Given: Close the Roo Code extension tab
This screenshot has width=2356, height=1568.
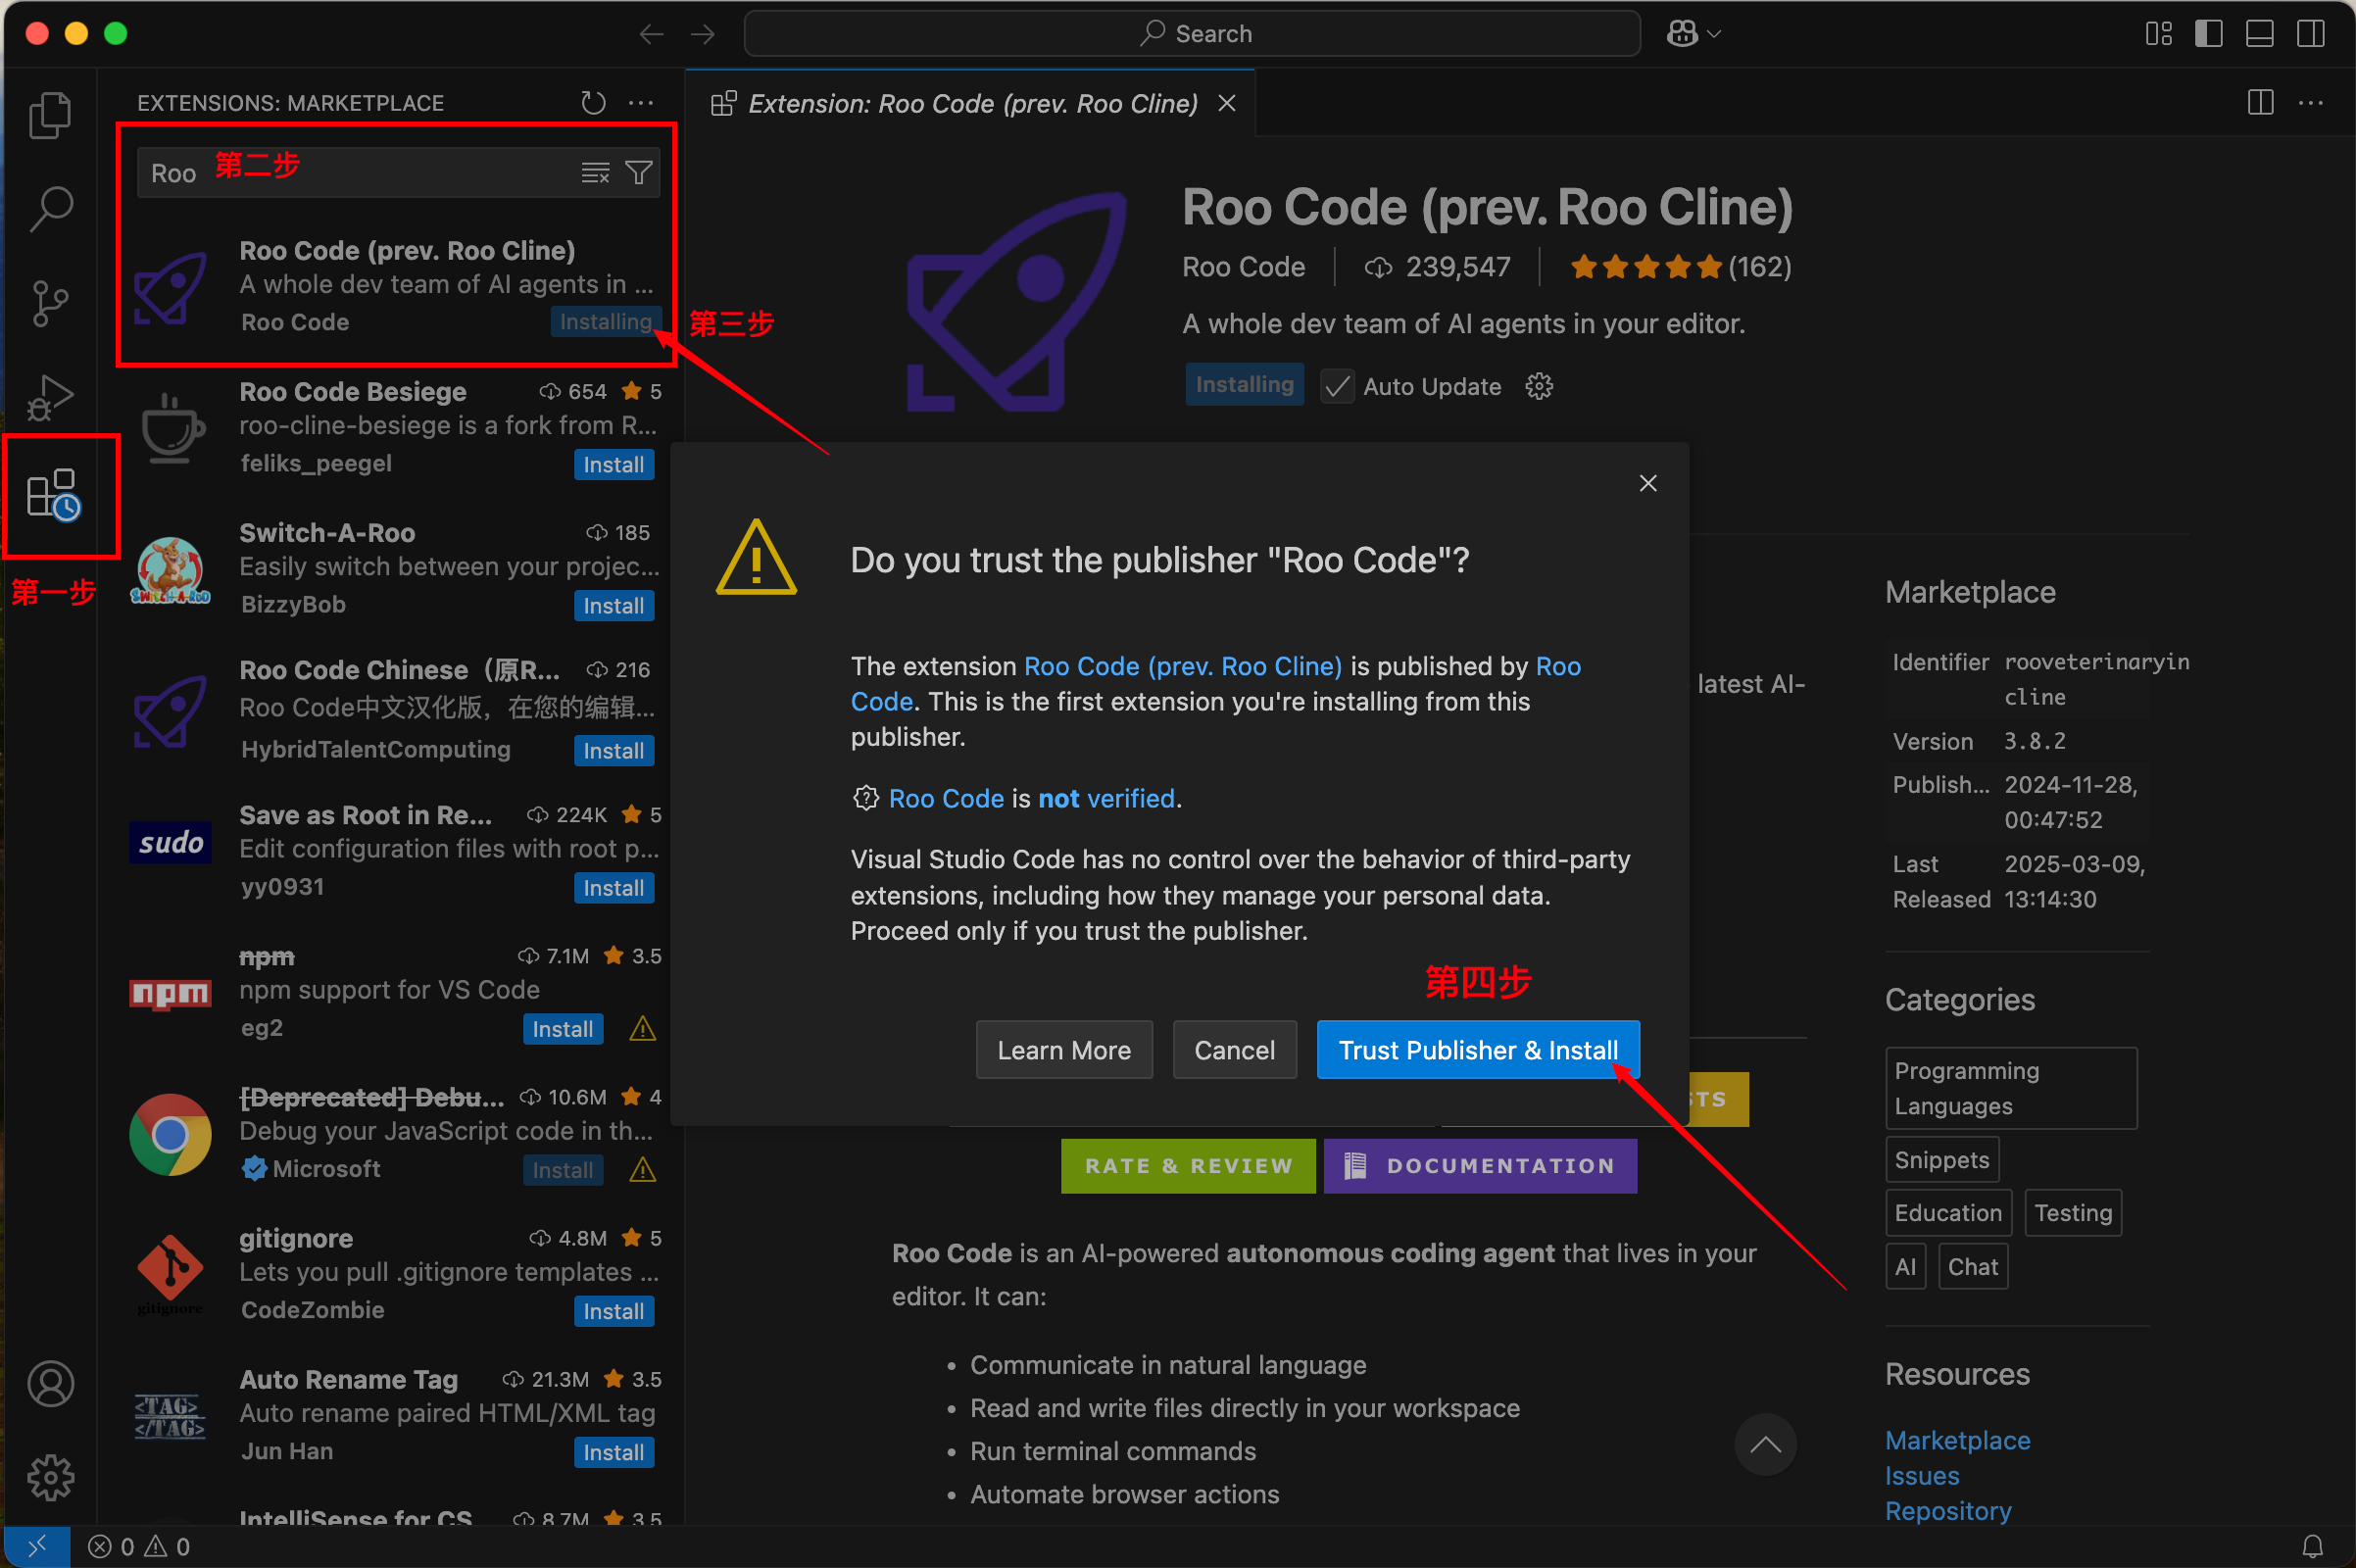Looking at the screenshot, I should click(1227, 103).
